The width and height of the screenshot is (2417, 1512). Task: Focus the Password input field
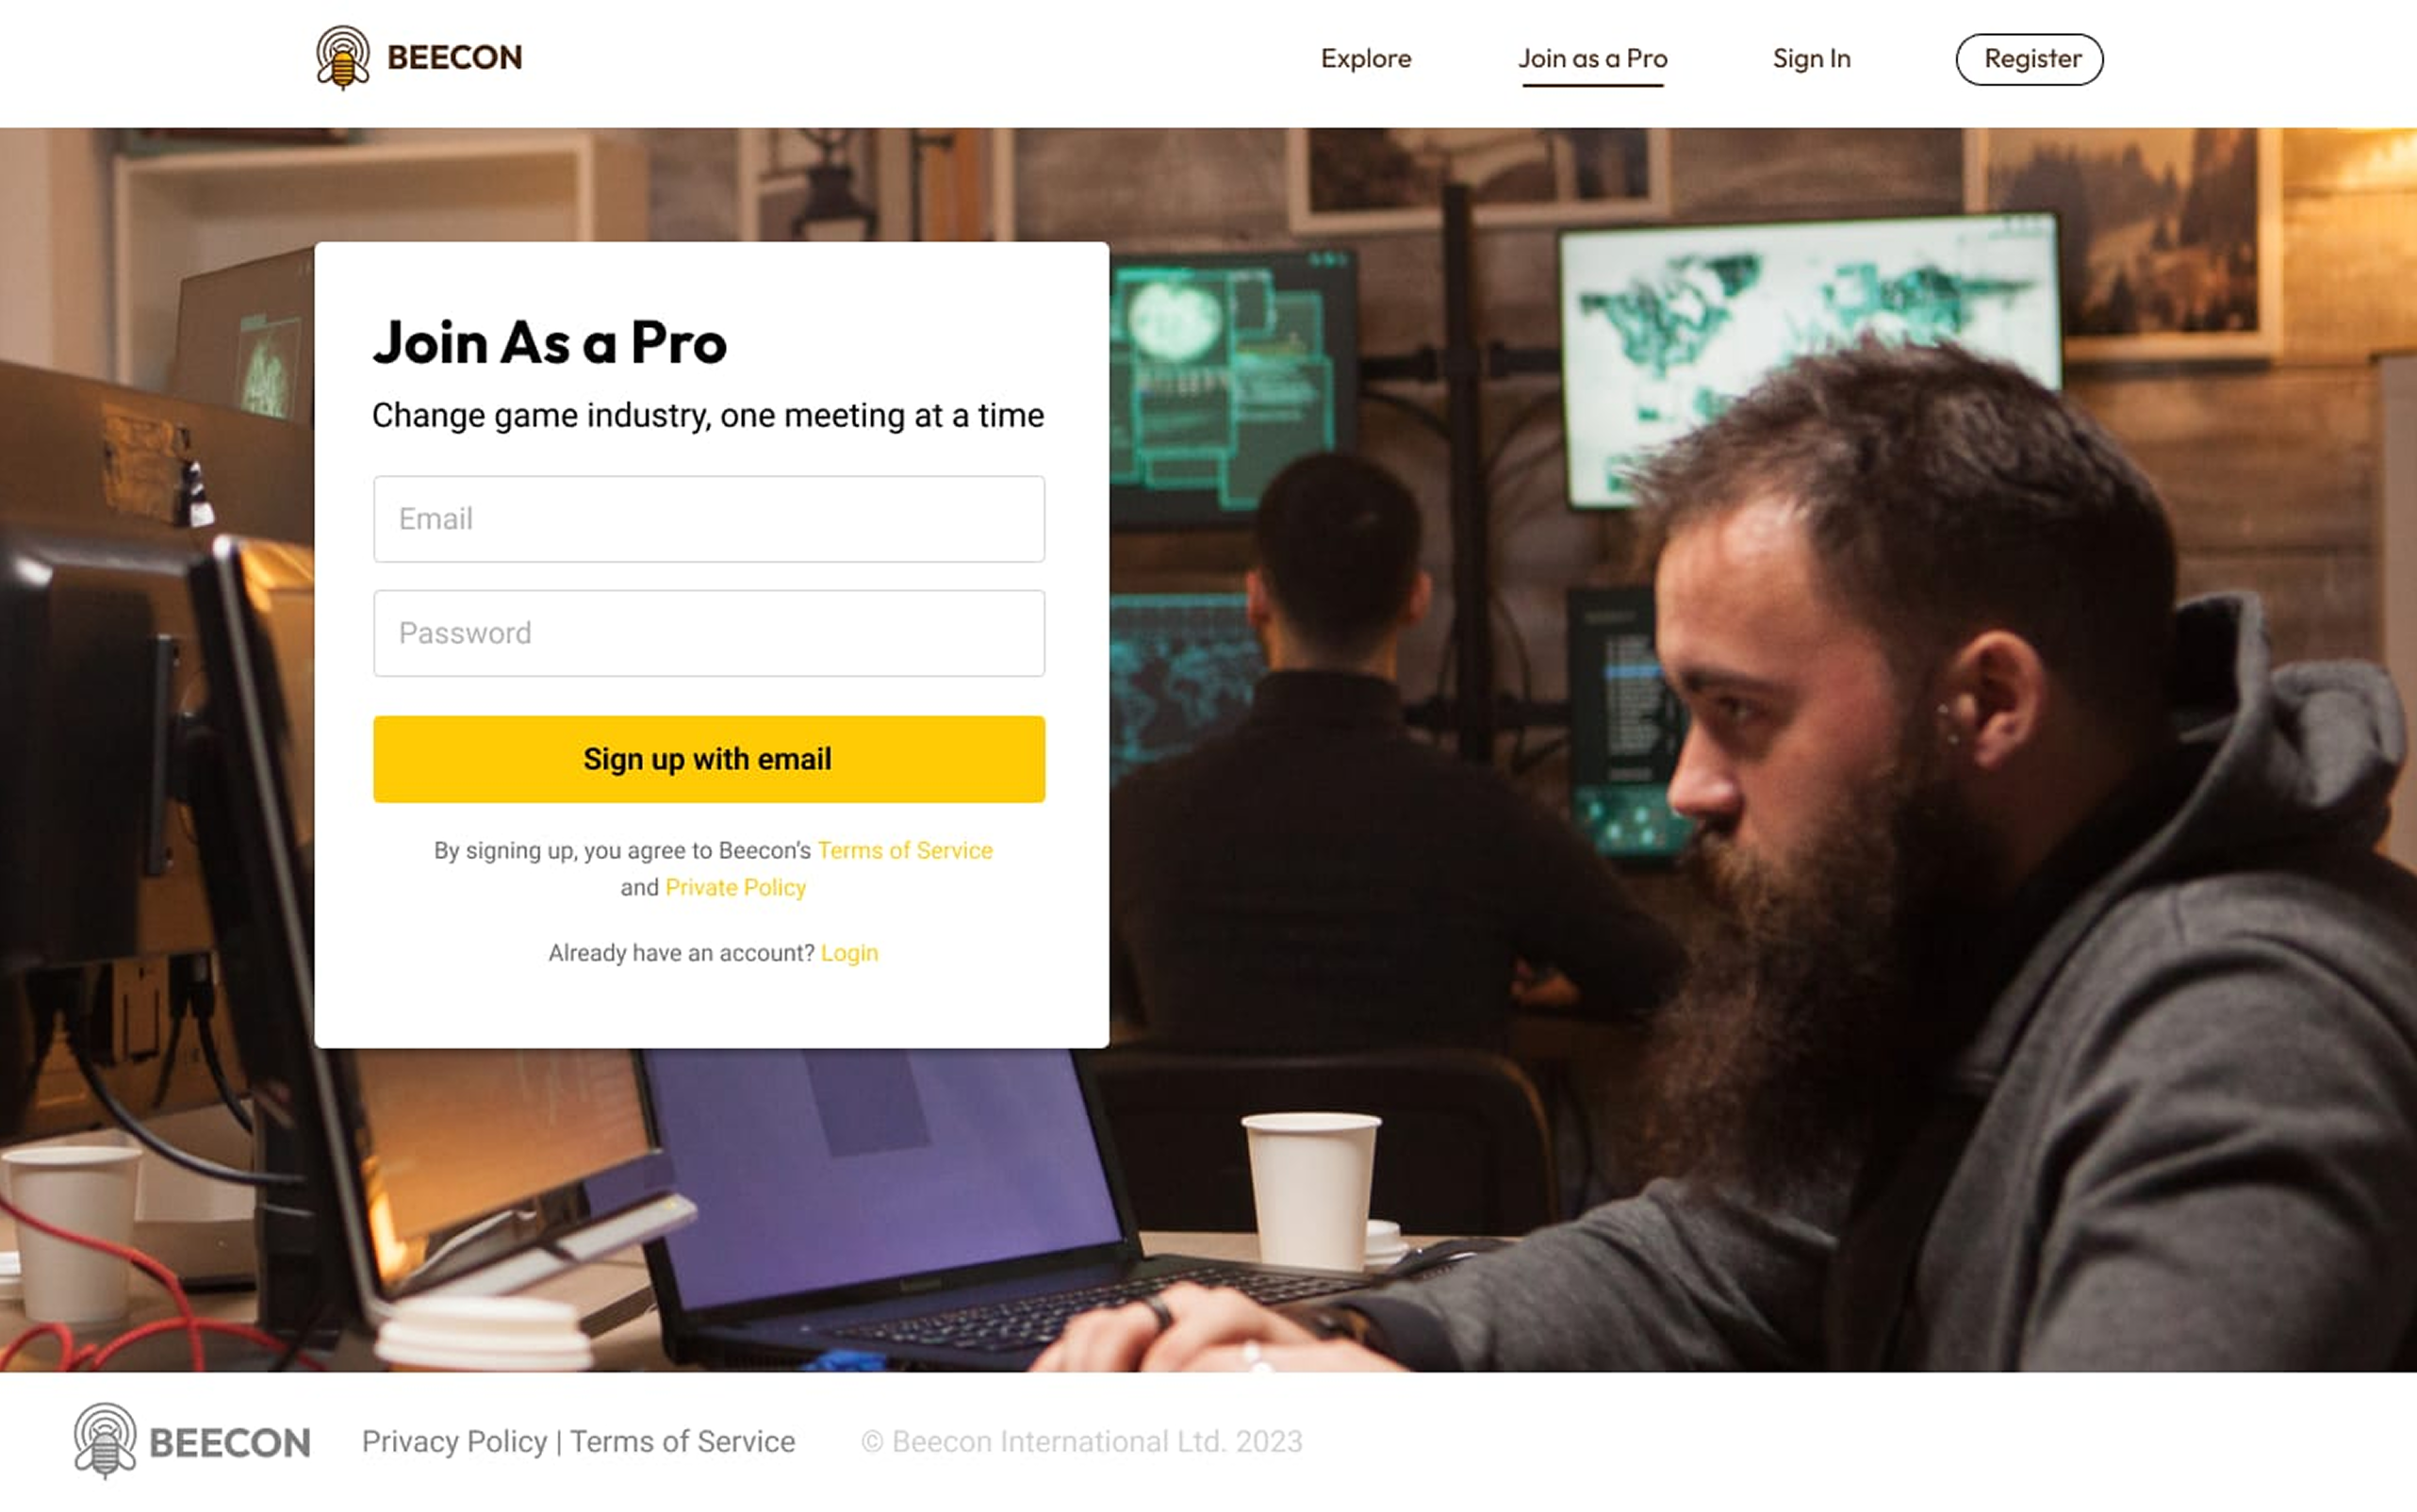tap(709, 633)
